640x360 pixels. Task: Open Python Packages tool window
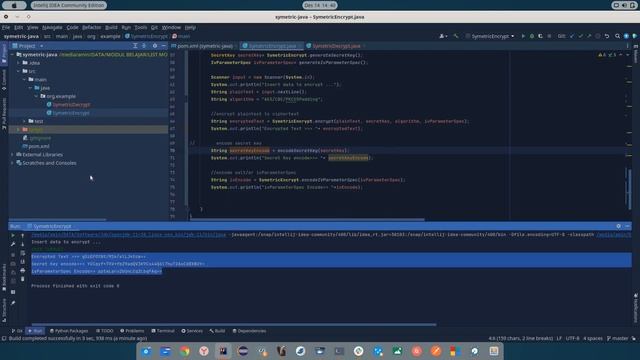pyautogui.click(x=69, y=331)
